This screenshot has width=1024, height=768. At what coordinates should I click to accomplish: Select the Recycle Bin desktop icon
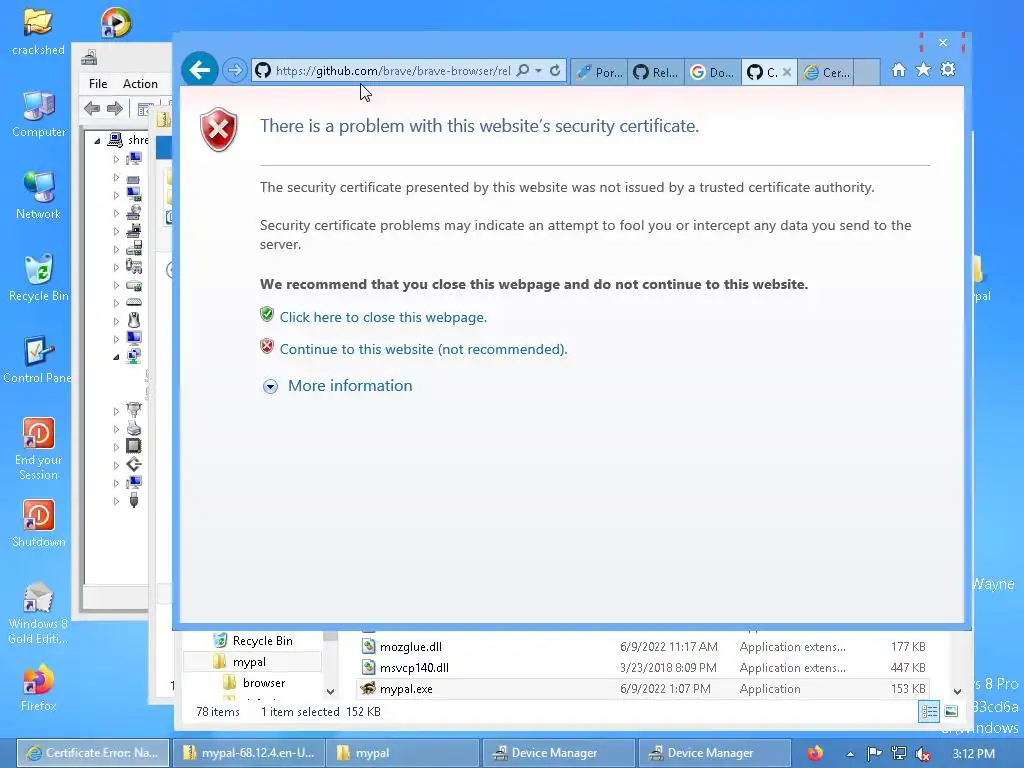tap(39, 278)
